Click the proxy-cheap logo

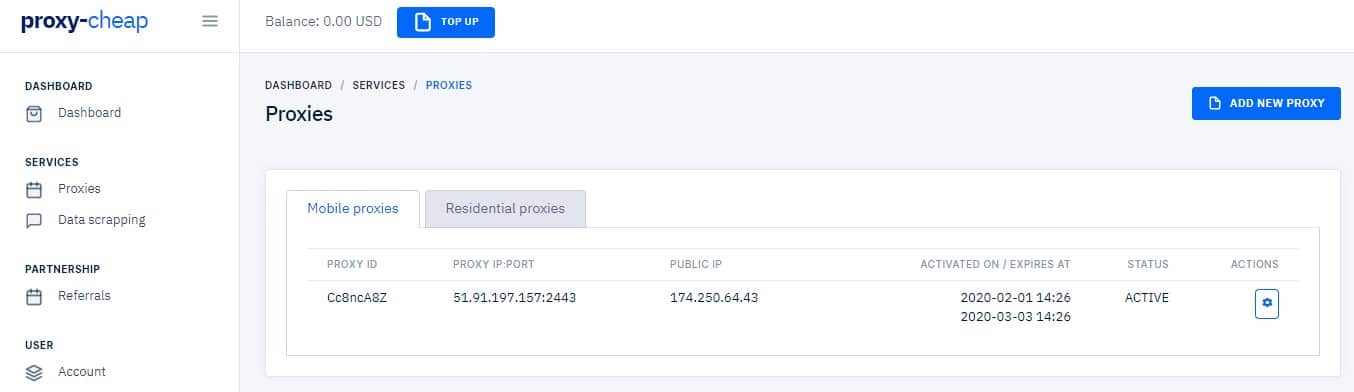(84, 22)
